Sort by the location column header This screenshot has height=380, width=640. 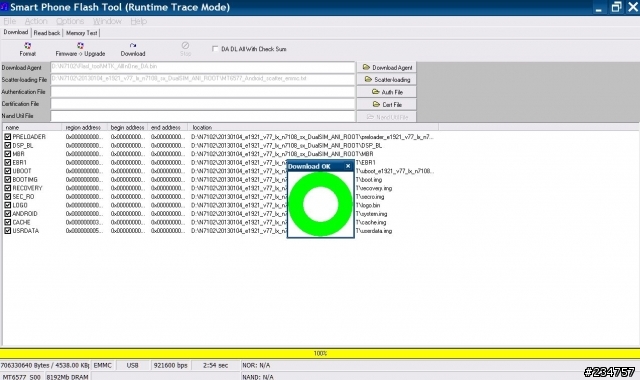pyautogui.click(x=313, y=127)
